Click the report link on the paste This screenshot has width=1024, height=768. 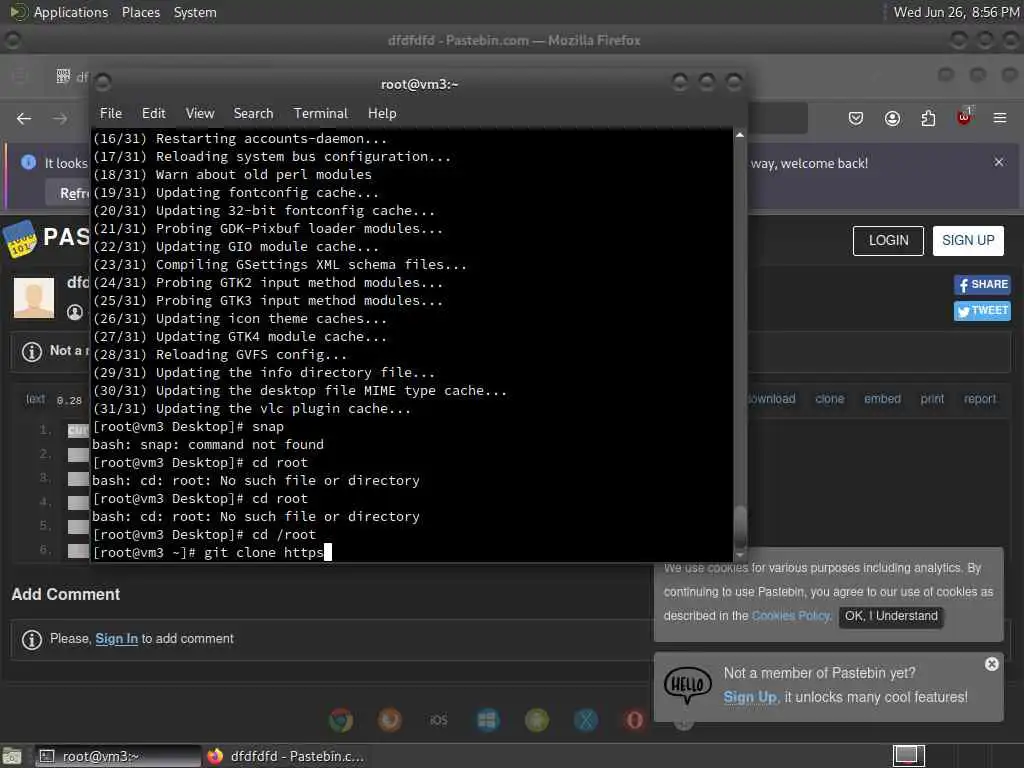coord(980,398)
